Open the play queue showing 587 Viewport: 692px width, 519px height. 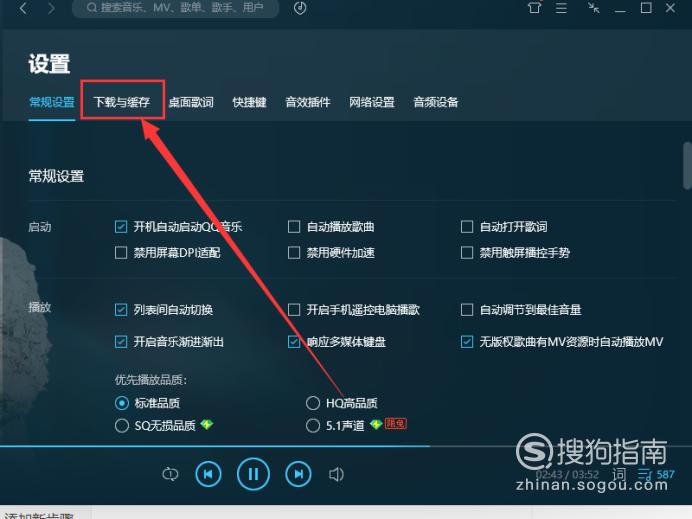click(656, 475)
